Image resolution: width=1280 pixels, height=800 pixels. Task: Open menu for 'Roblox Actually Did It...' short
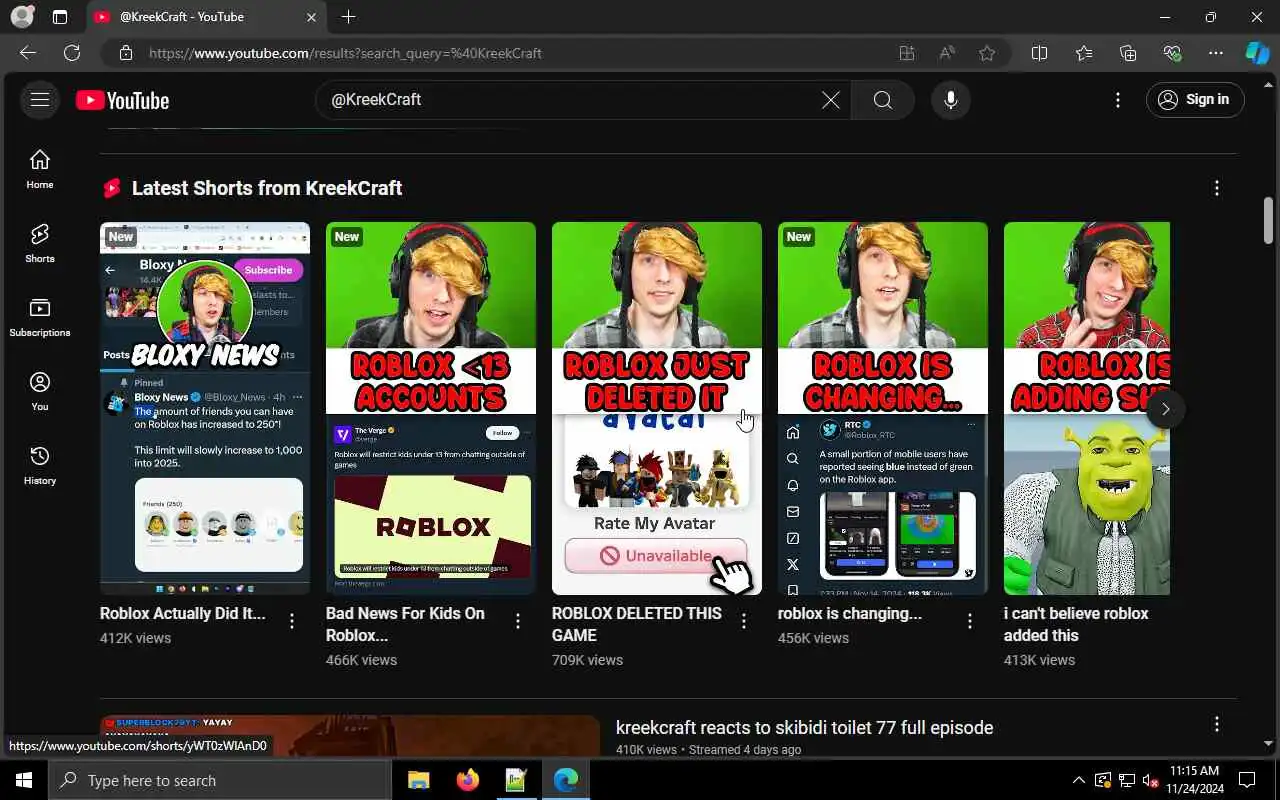pyautogui.click(x=292, y=621)
